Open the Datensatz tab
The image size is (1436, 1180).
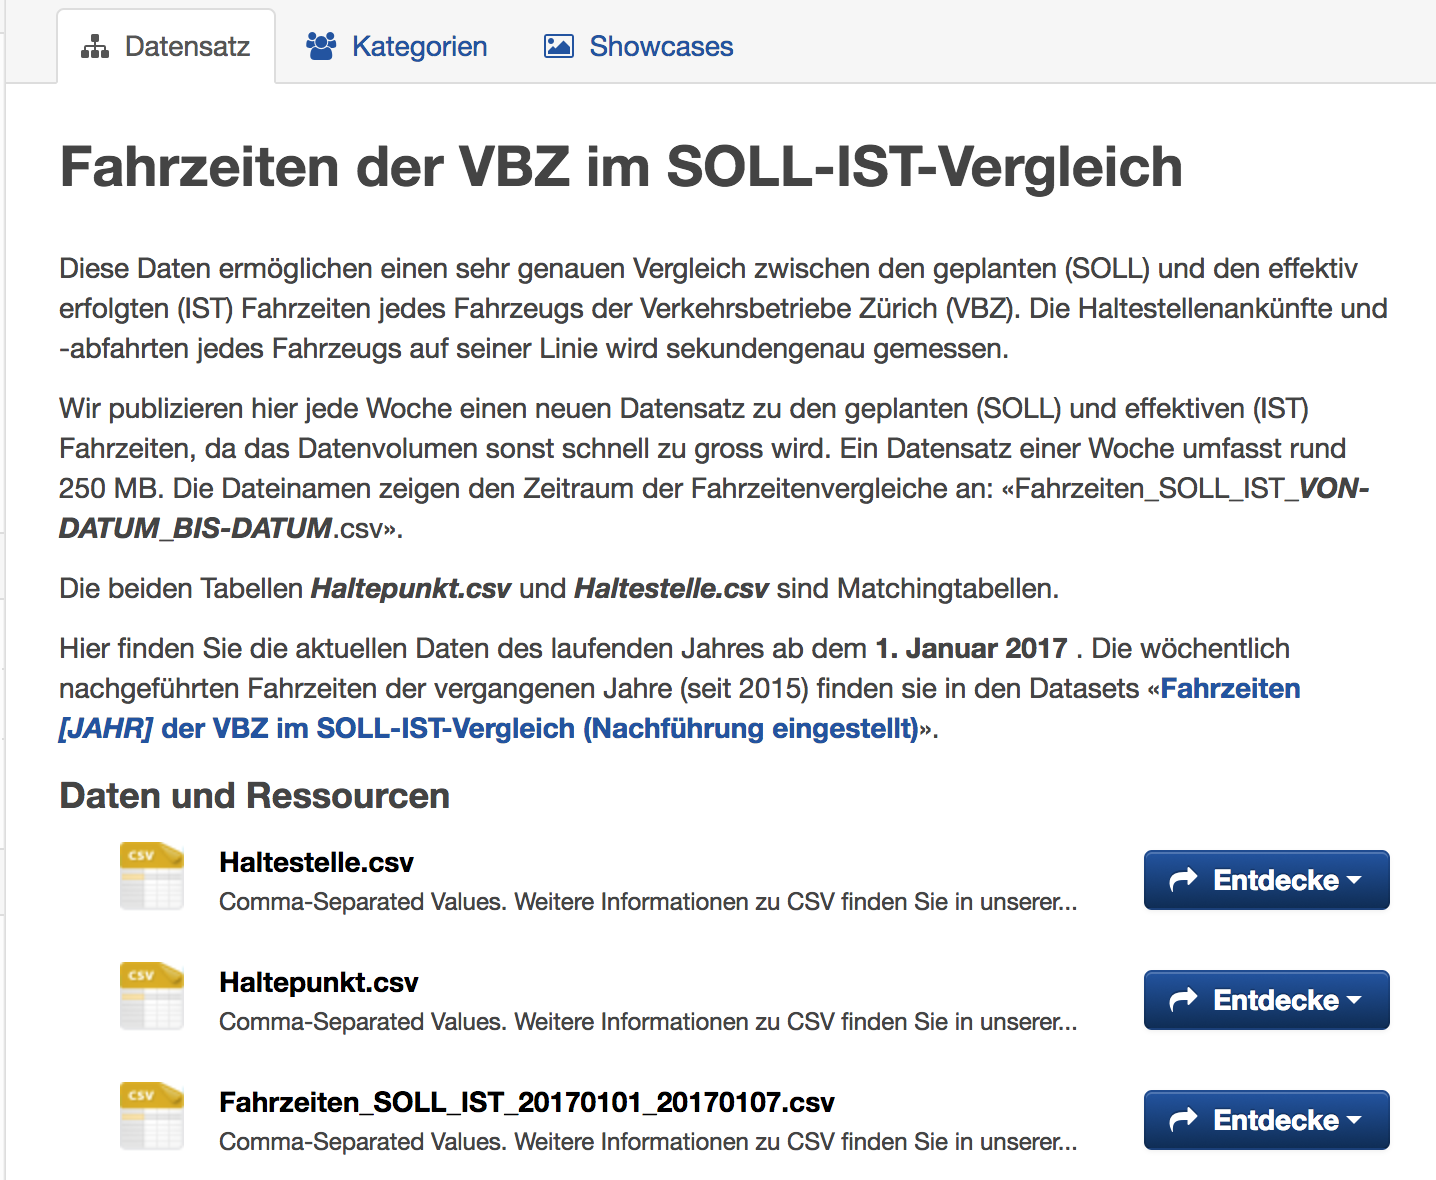tap(166, 47)
